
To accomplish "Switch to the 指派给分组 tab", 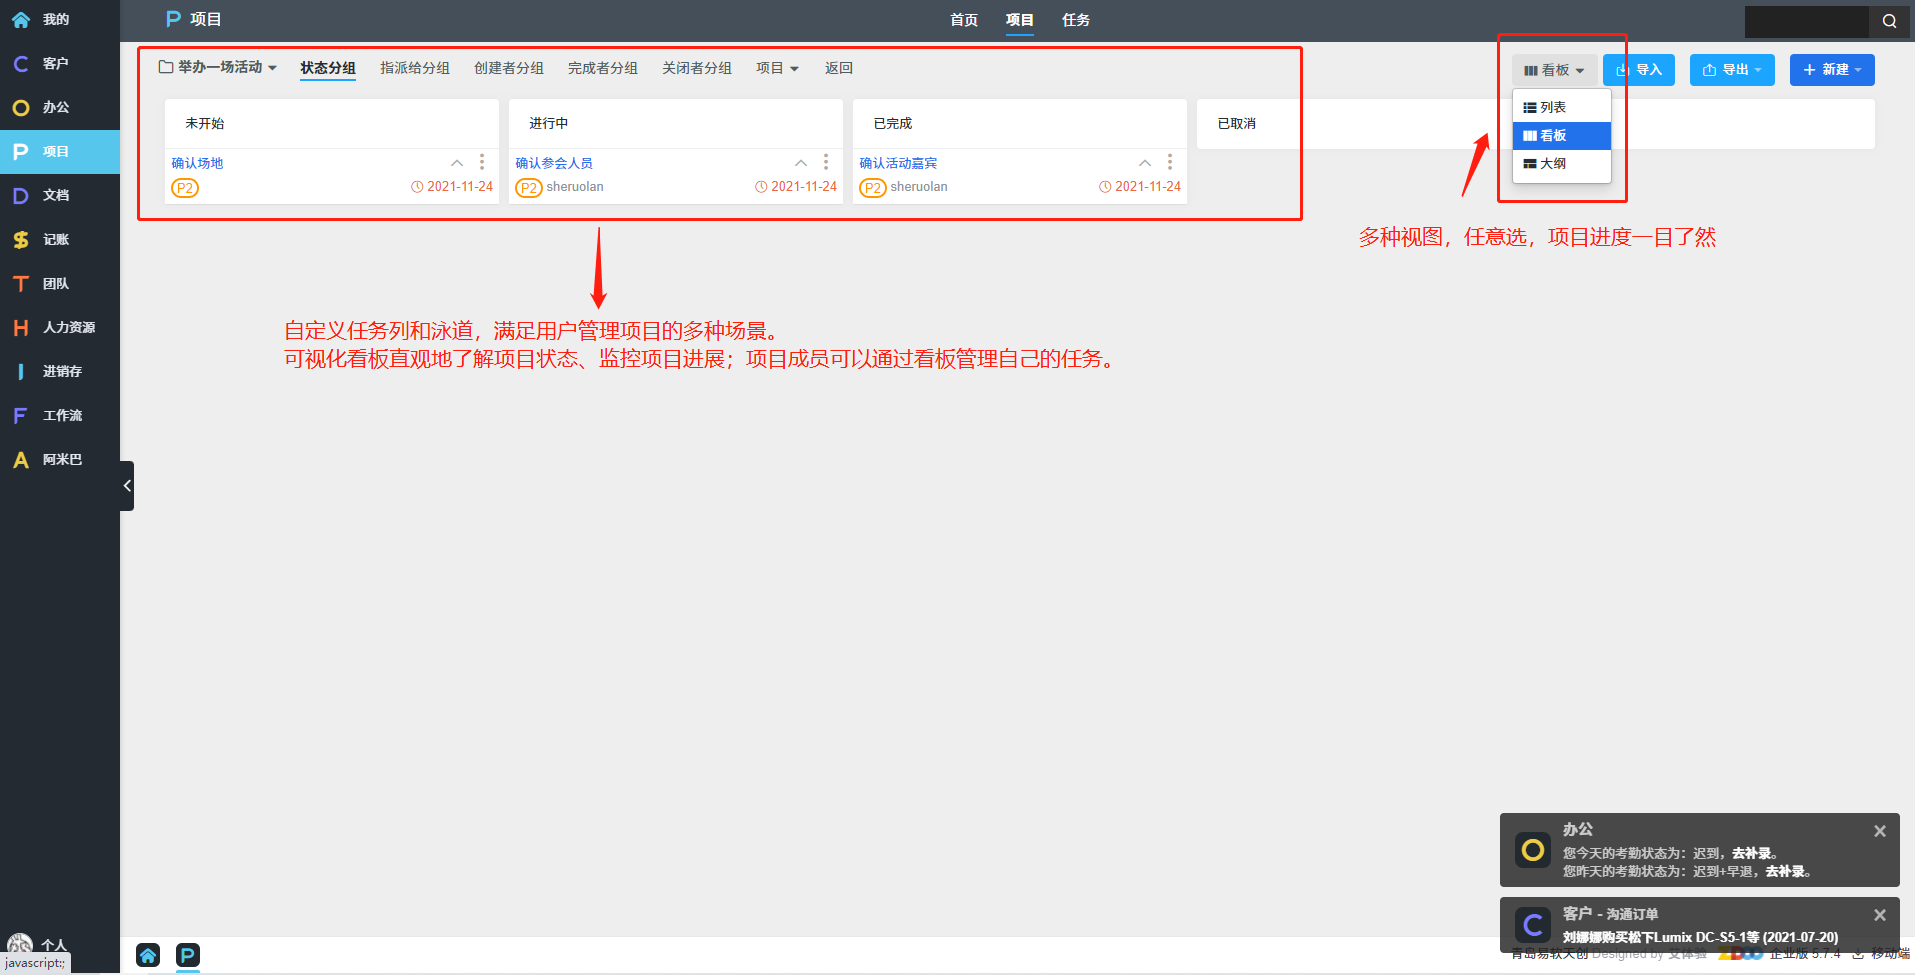I will (414, 68).
